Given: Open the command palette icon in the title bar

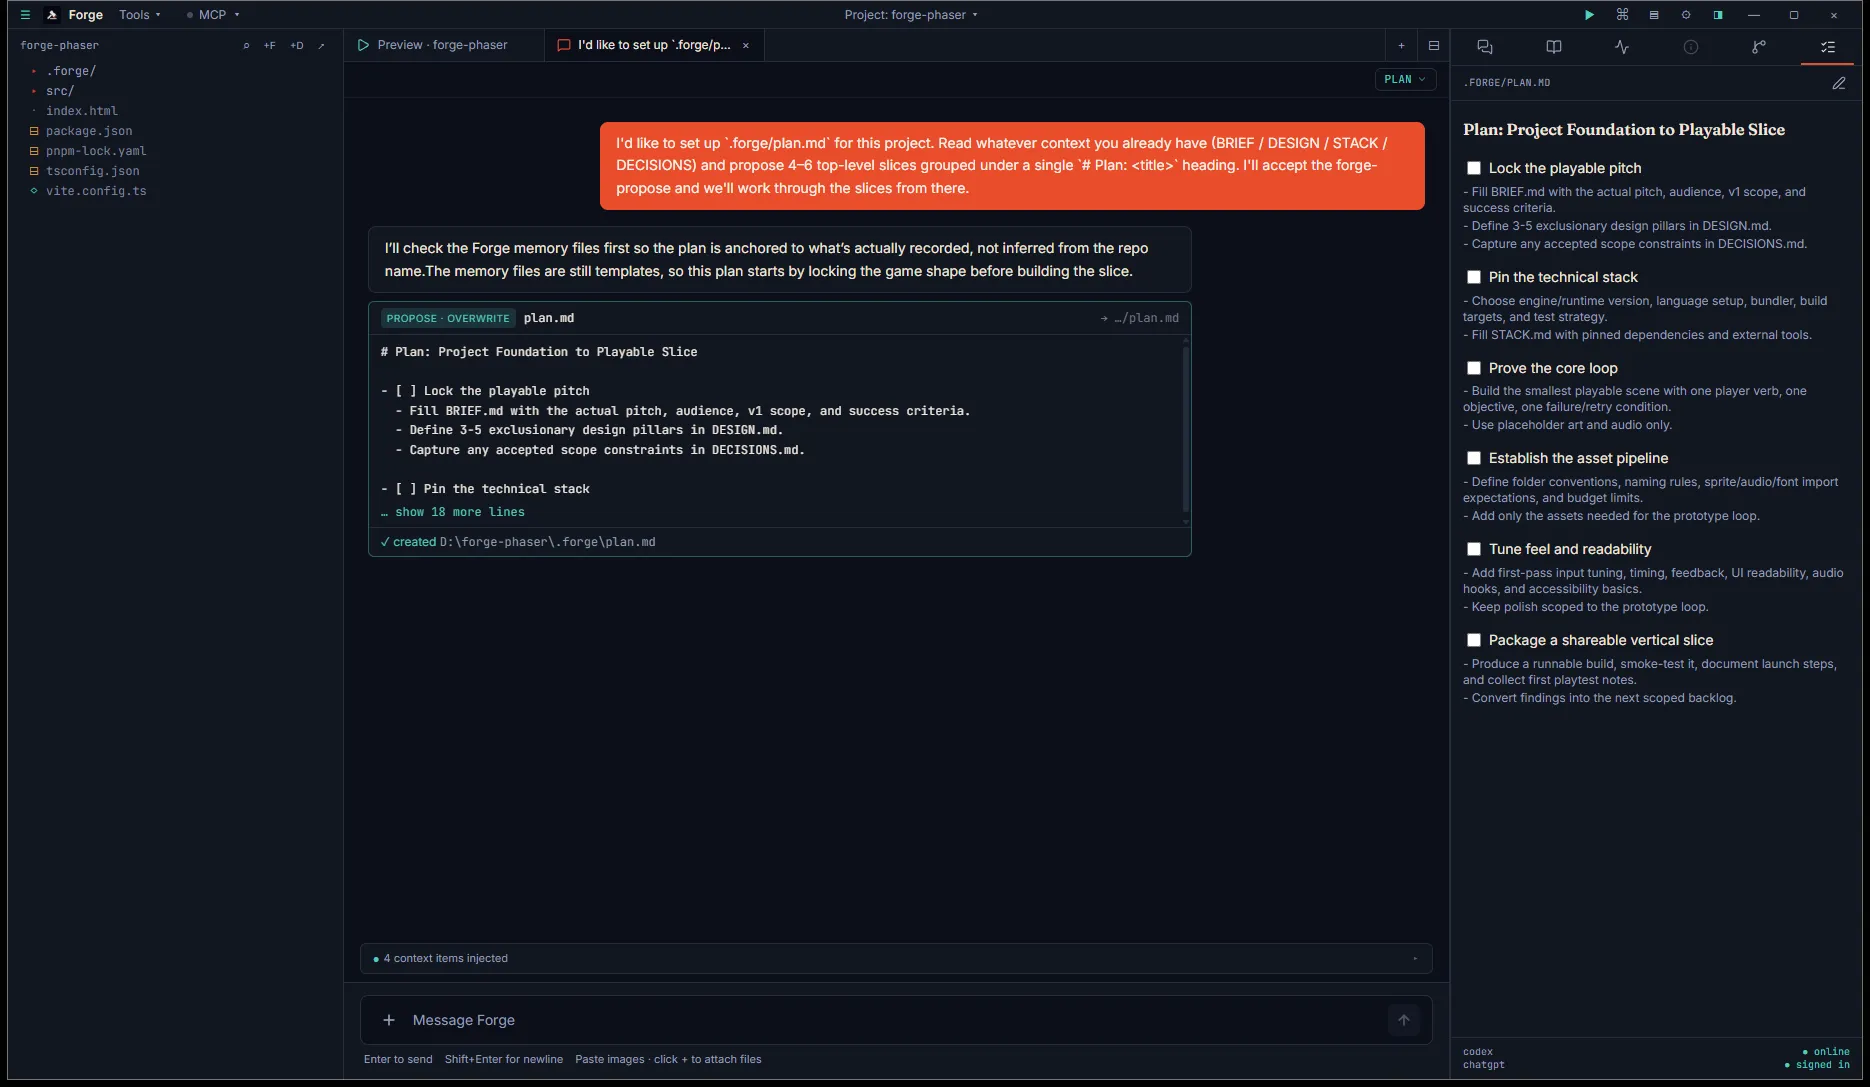Looking at the screenshot, I should coord(1622,15).
